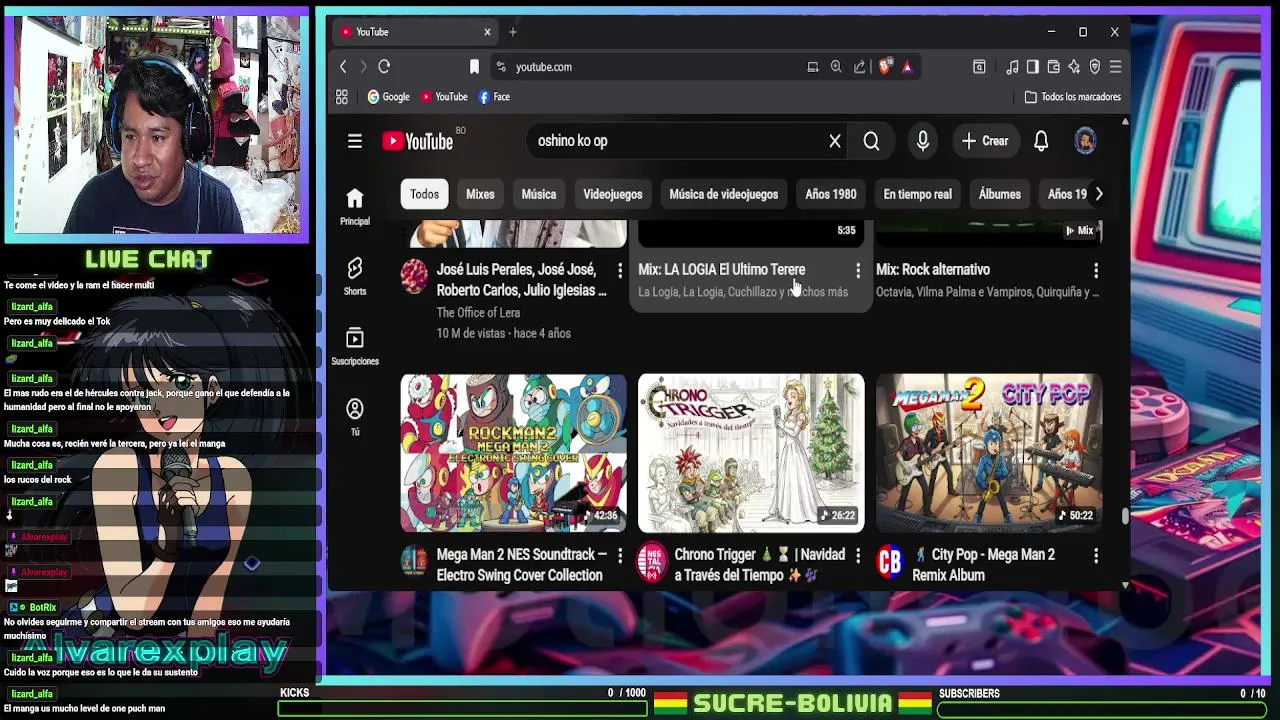Select the YouTube browser tab

tap(414, 32)
